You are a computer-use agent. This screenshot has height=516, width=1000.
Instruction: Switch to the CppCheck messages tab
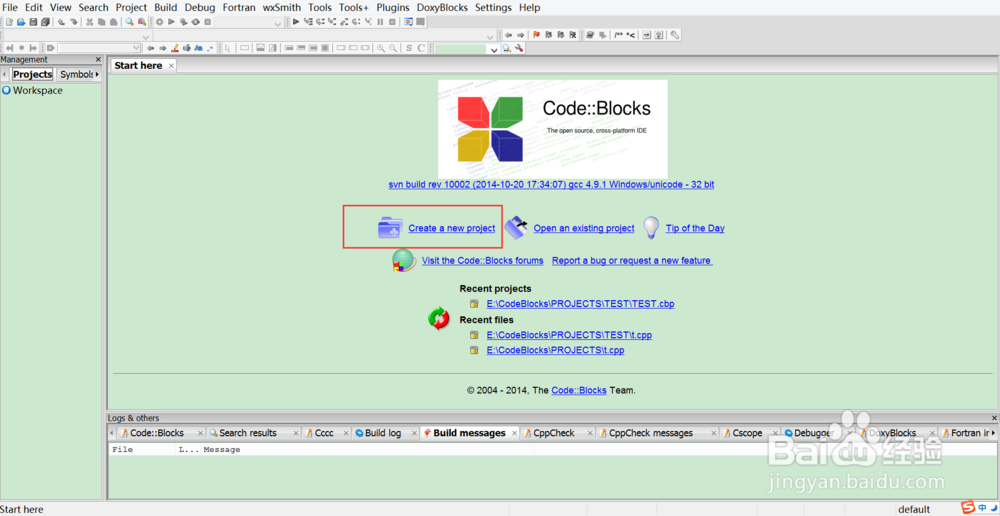click(651, 433)
